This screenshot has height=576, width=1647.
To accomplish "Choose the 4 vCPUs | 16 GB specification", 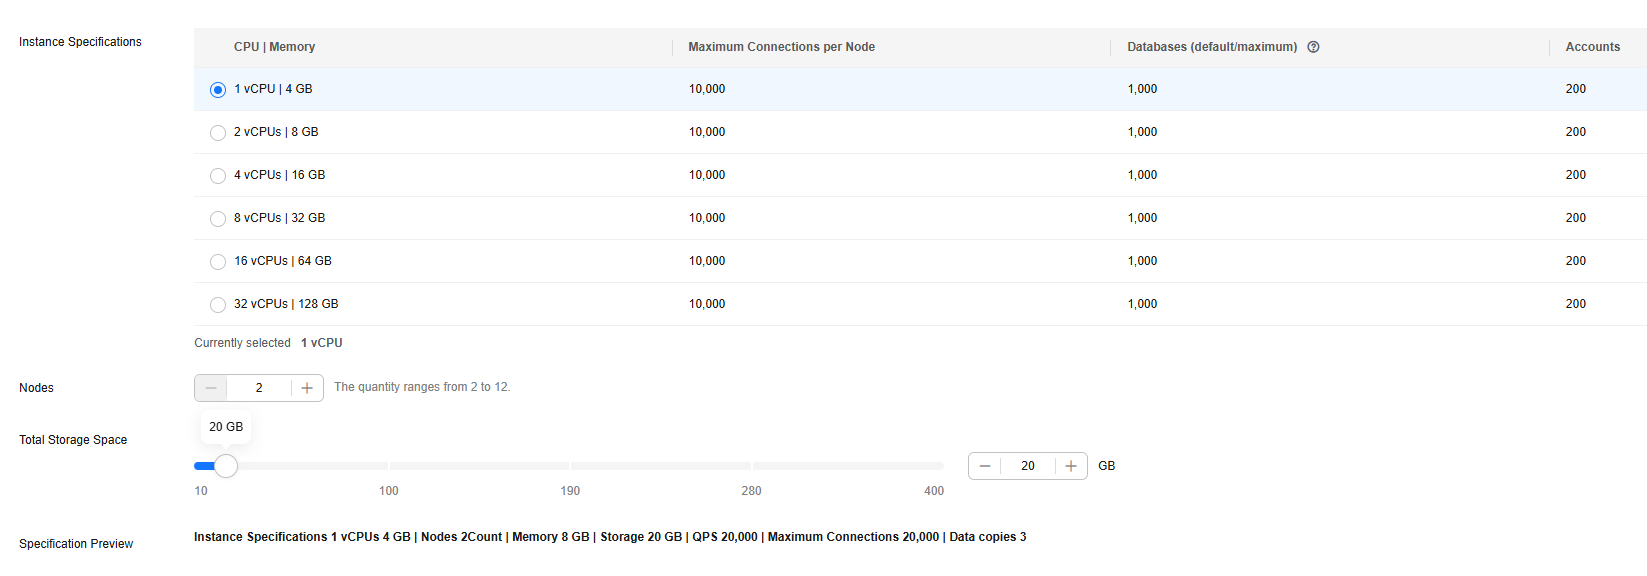I will [x=218, y=176].
